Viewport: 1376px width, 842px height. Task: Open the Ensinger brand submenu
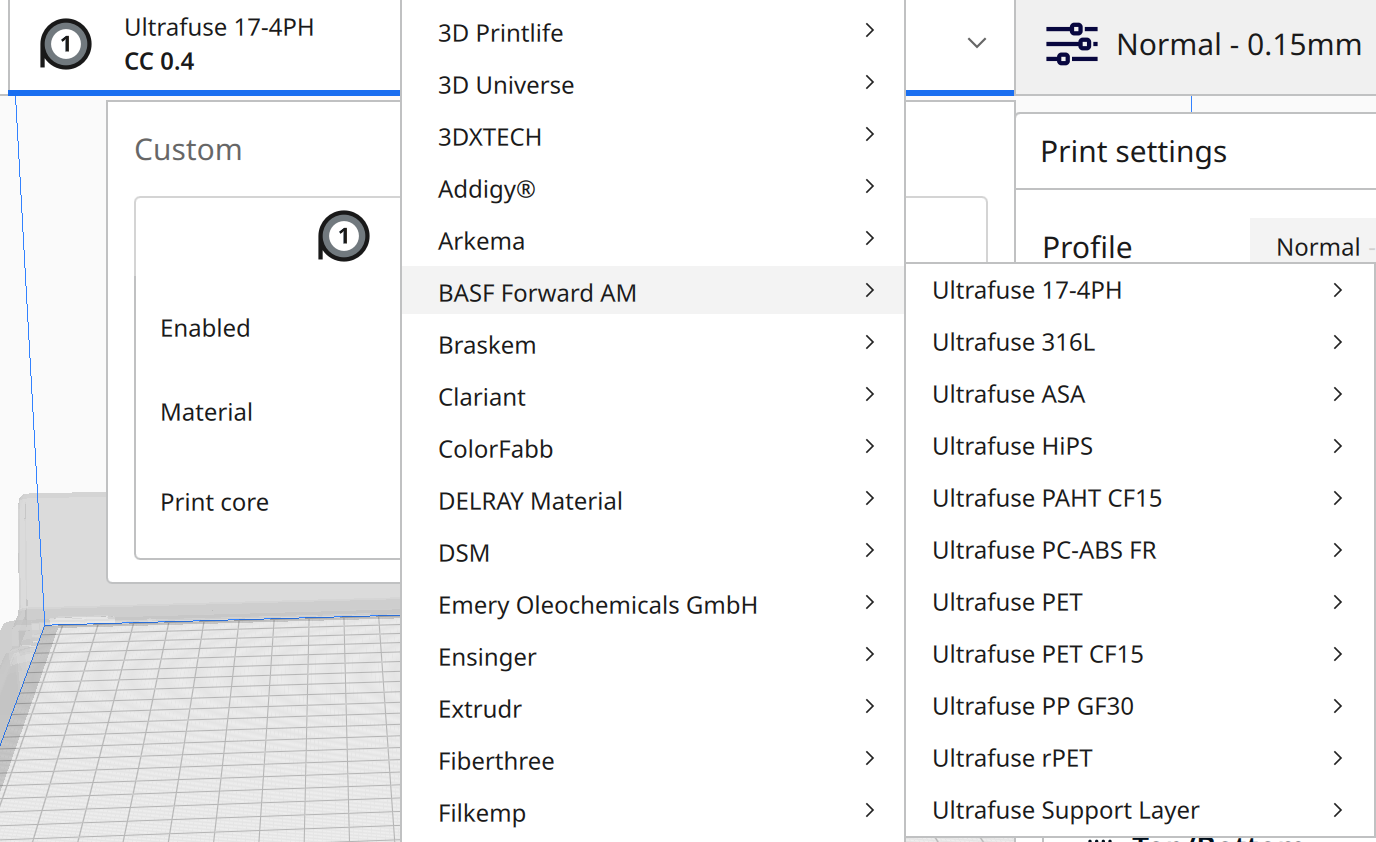click(x=653, y=656)
